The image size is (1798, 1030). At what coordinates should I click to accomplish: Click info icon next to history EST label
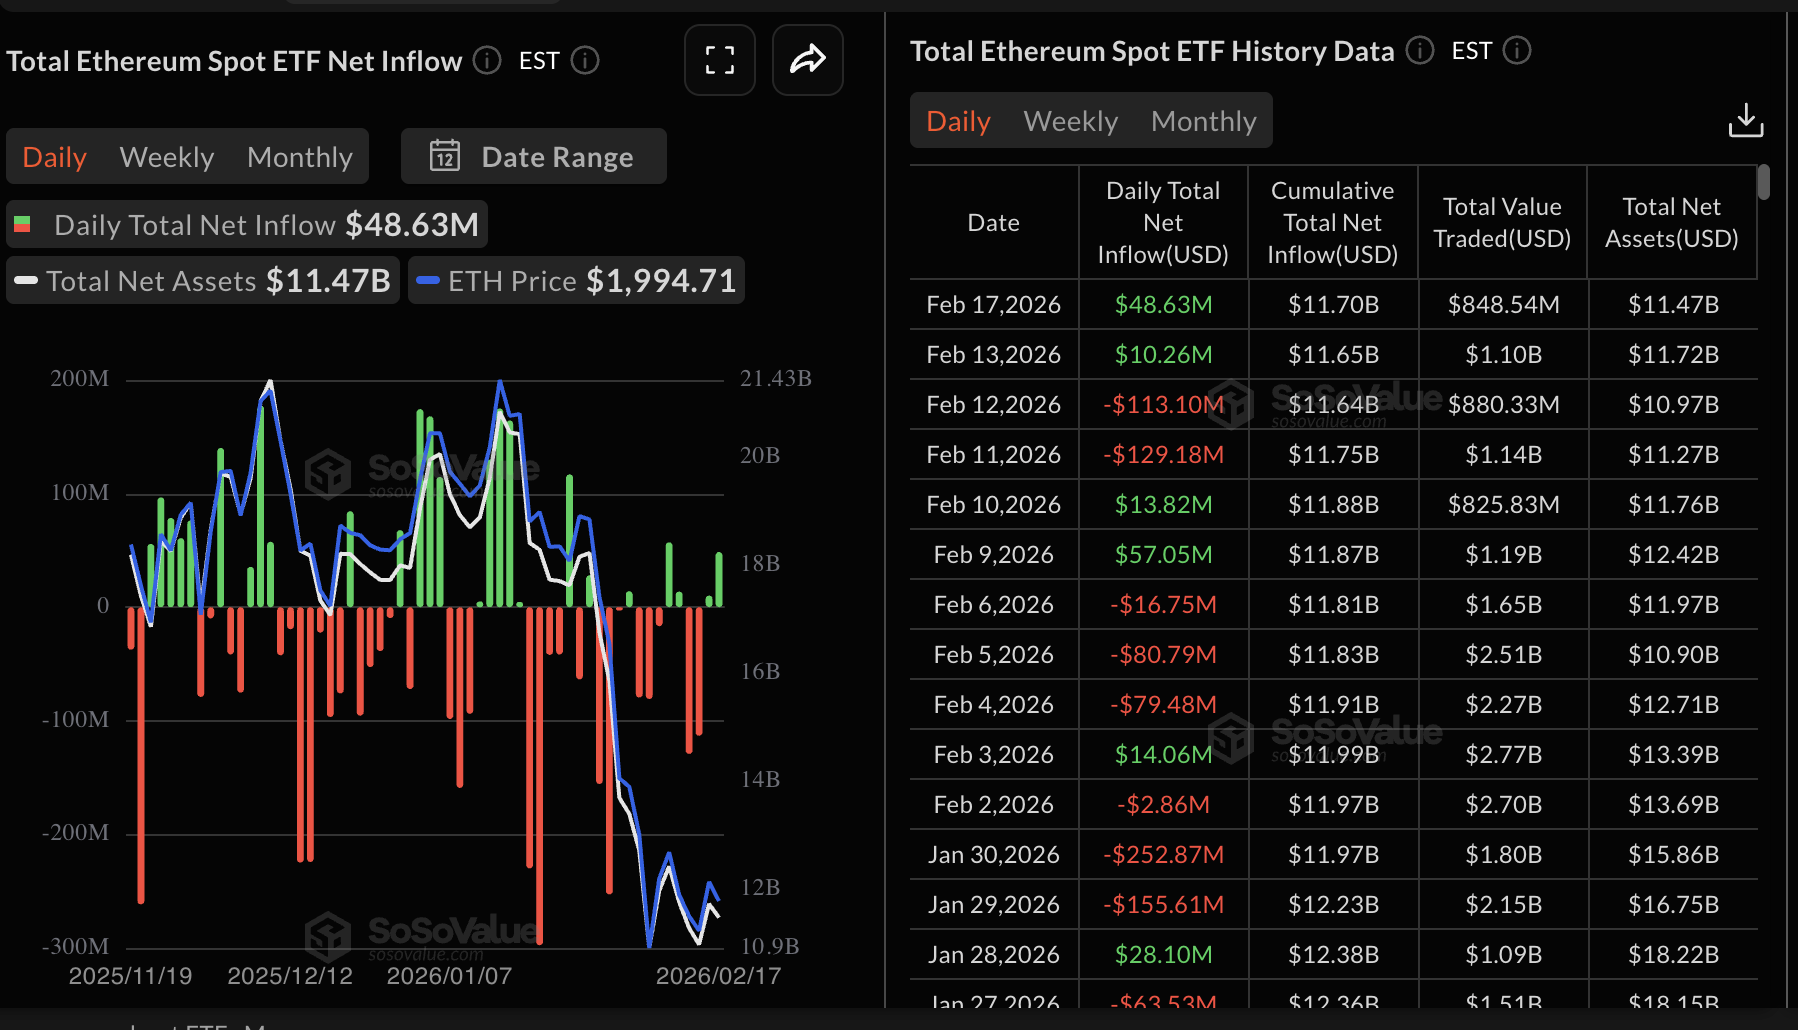pos(1517,50)
